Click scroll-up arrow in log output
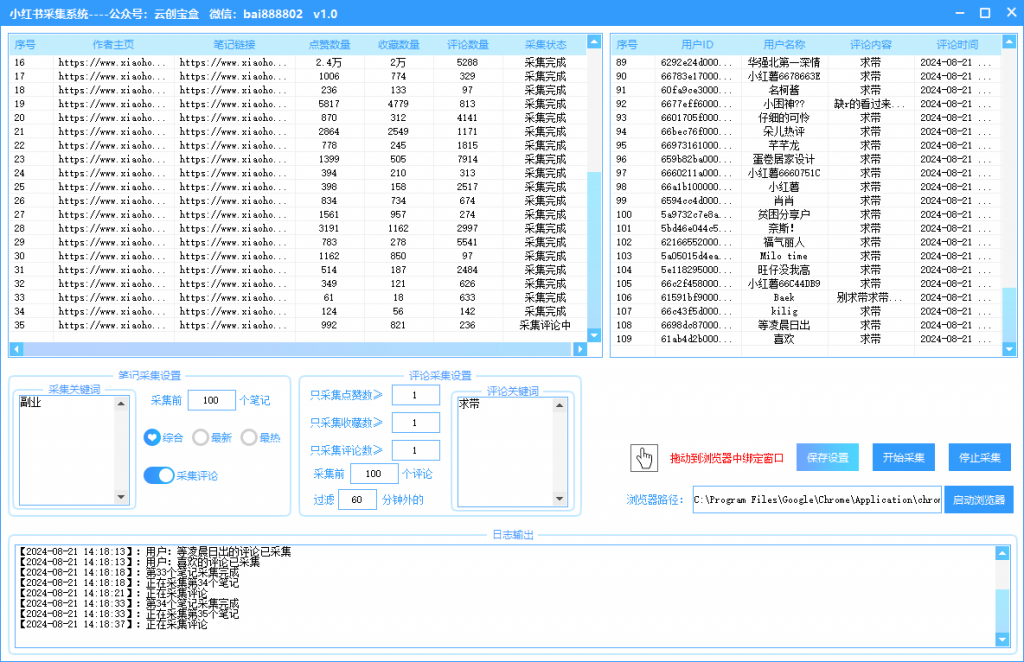Image resolution: width=1024 pixels, height=662 pixels. pos(1002,553)
